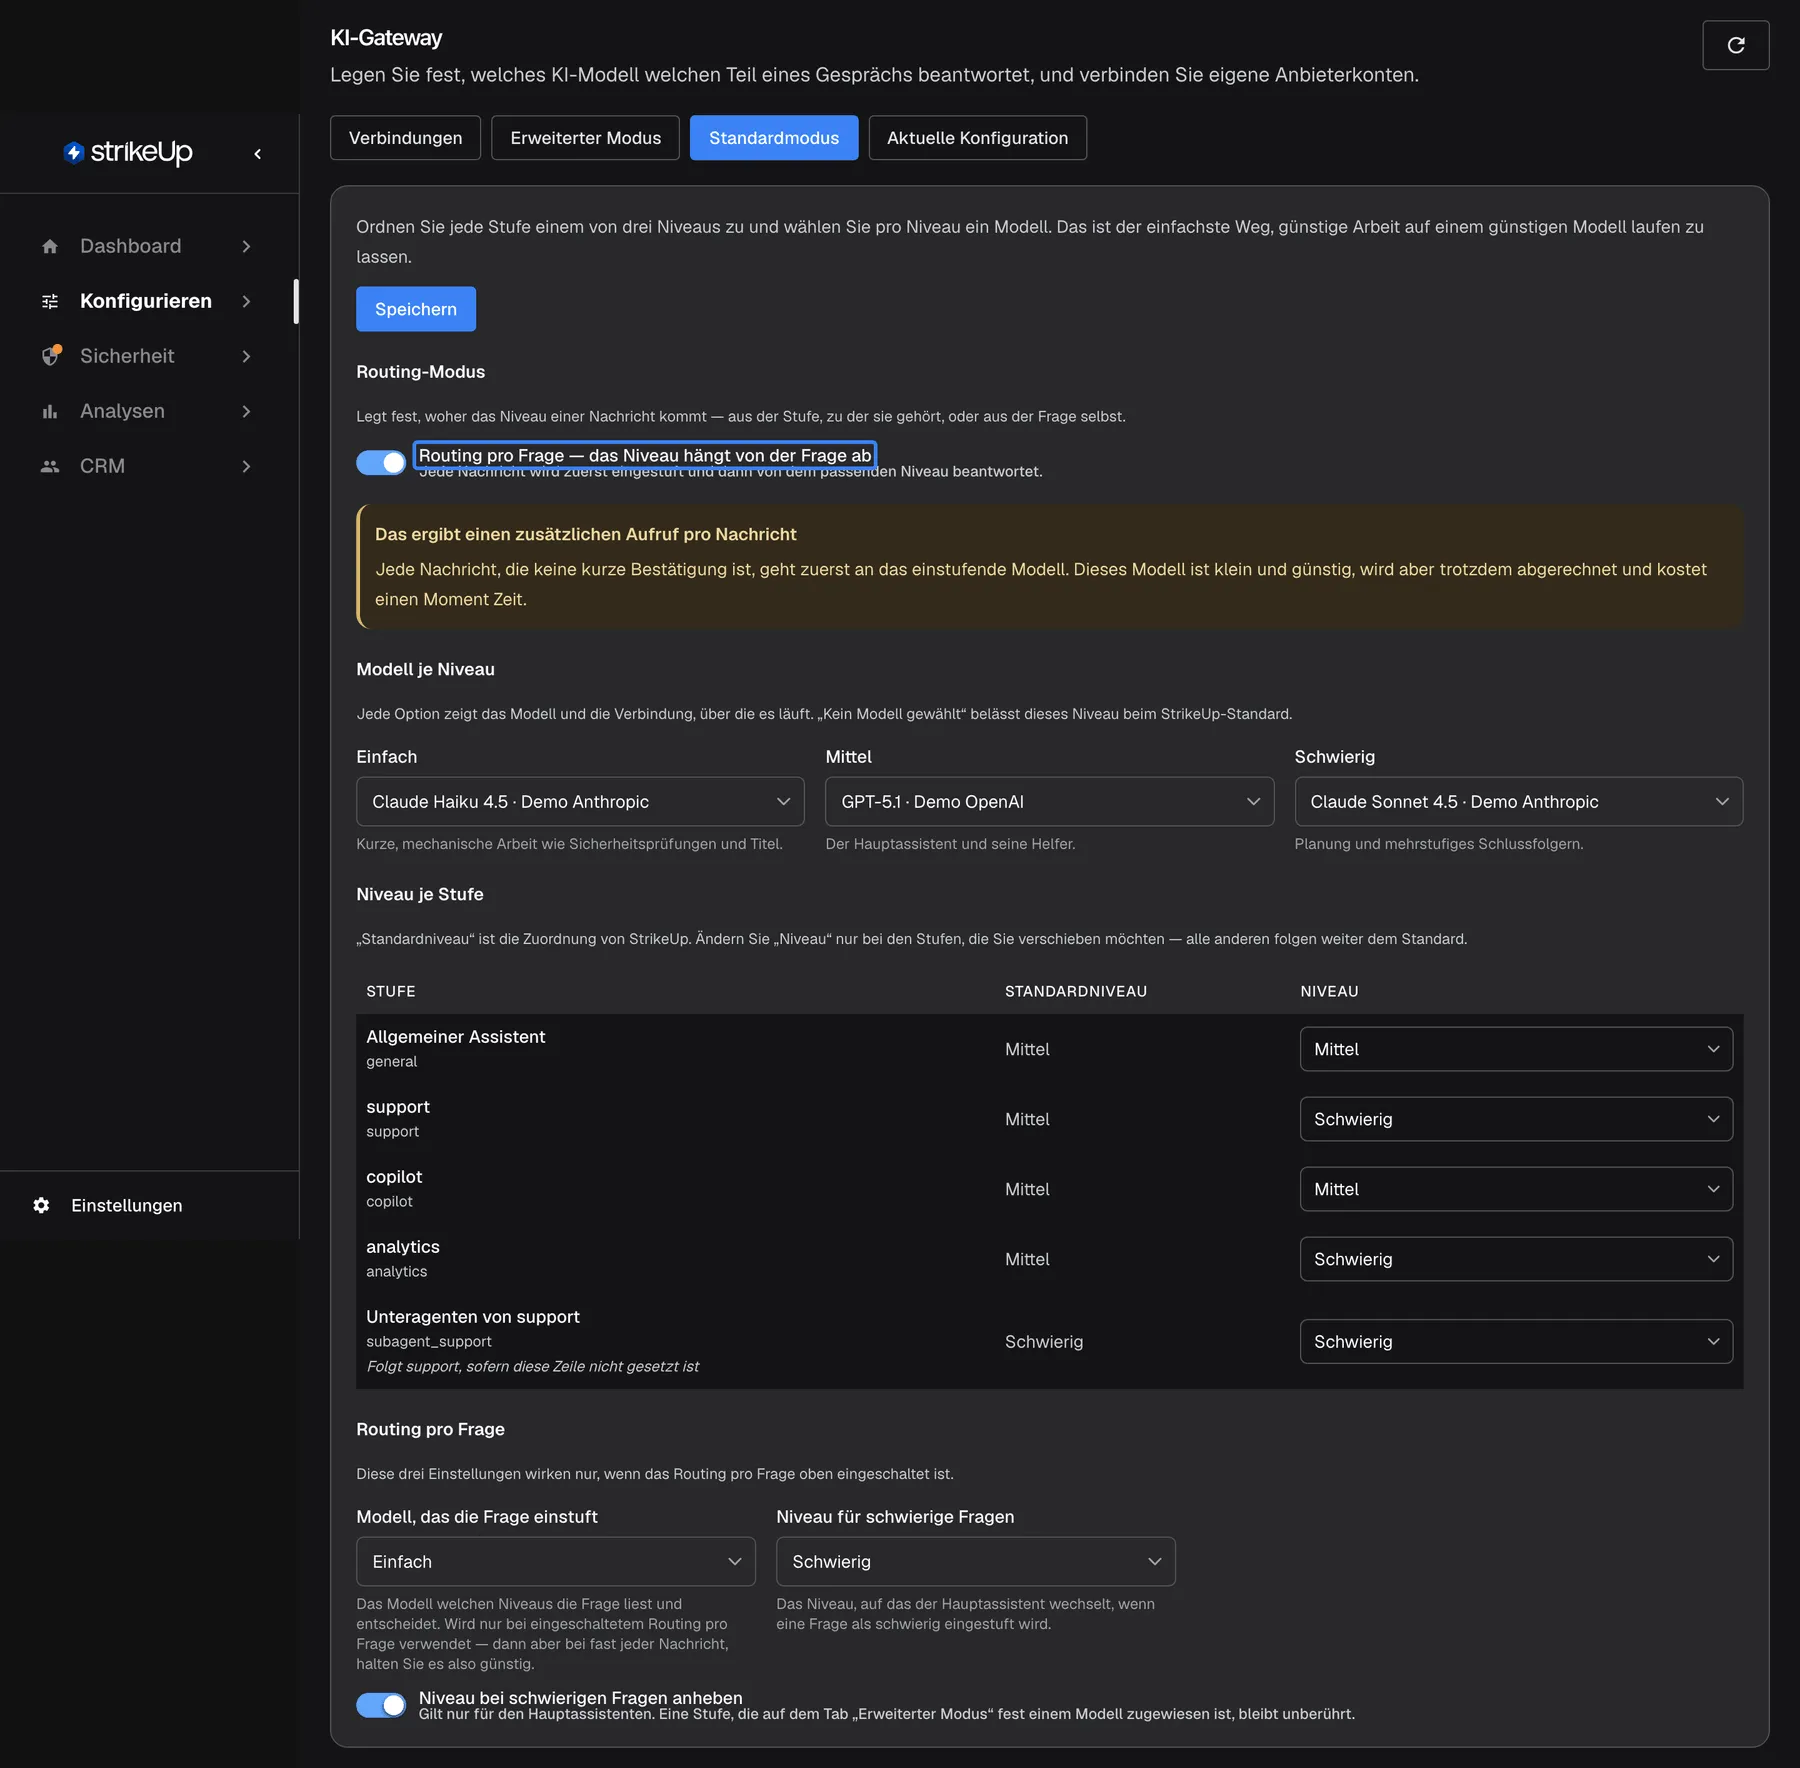
Task: Click the Sicherheit shield icon
Action: (x=51, y=355)
